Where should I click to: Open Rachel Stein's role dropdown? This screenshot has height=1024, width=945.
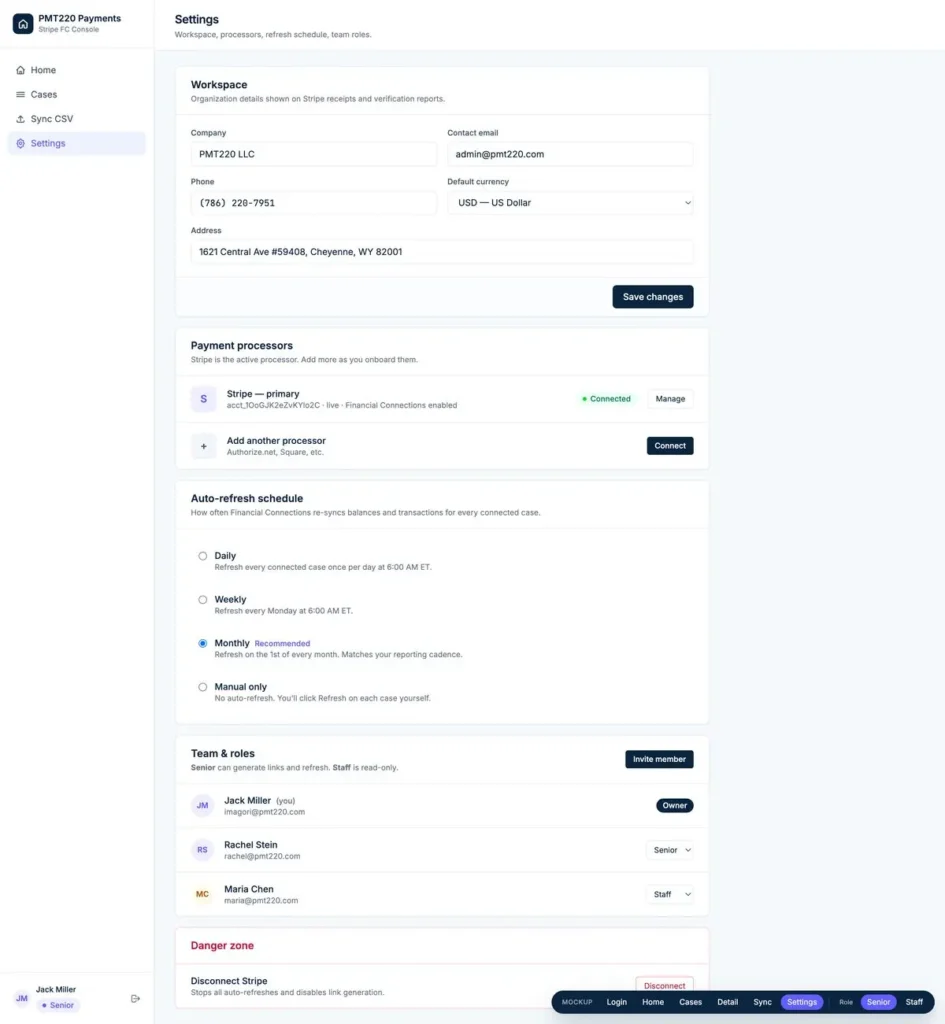pos(670,850)
